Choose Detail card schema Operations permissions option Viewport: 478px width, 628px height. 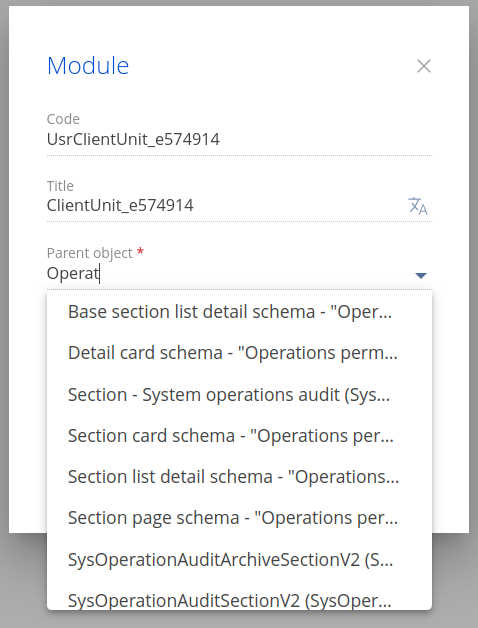point(240,353)
